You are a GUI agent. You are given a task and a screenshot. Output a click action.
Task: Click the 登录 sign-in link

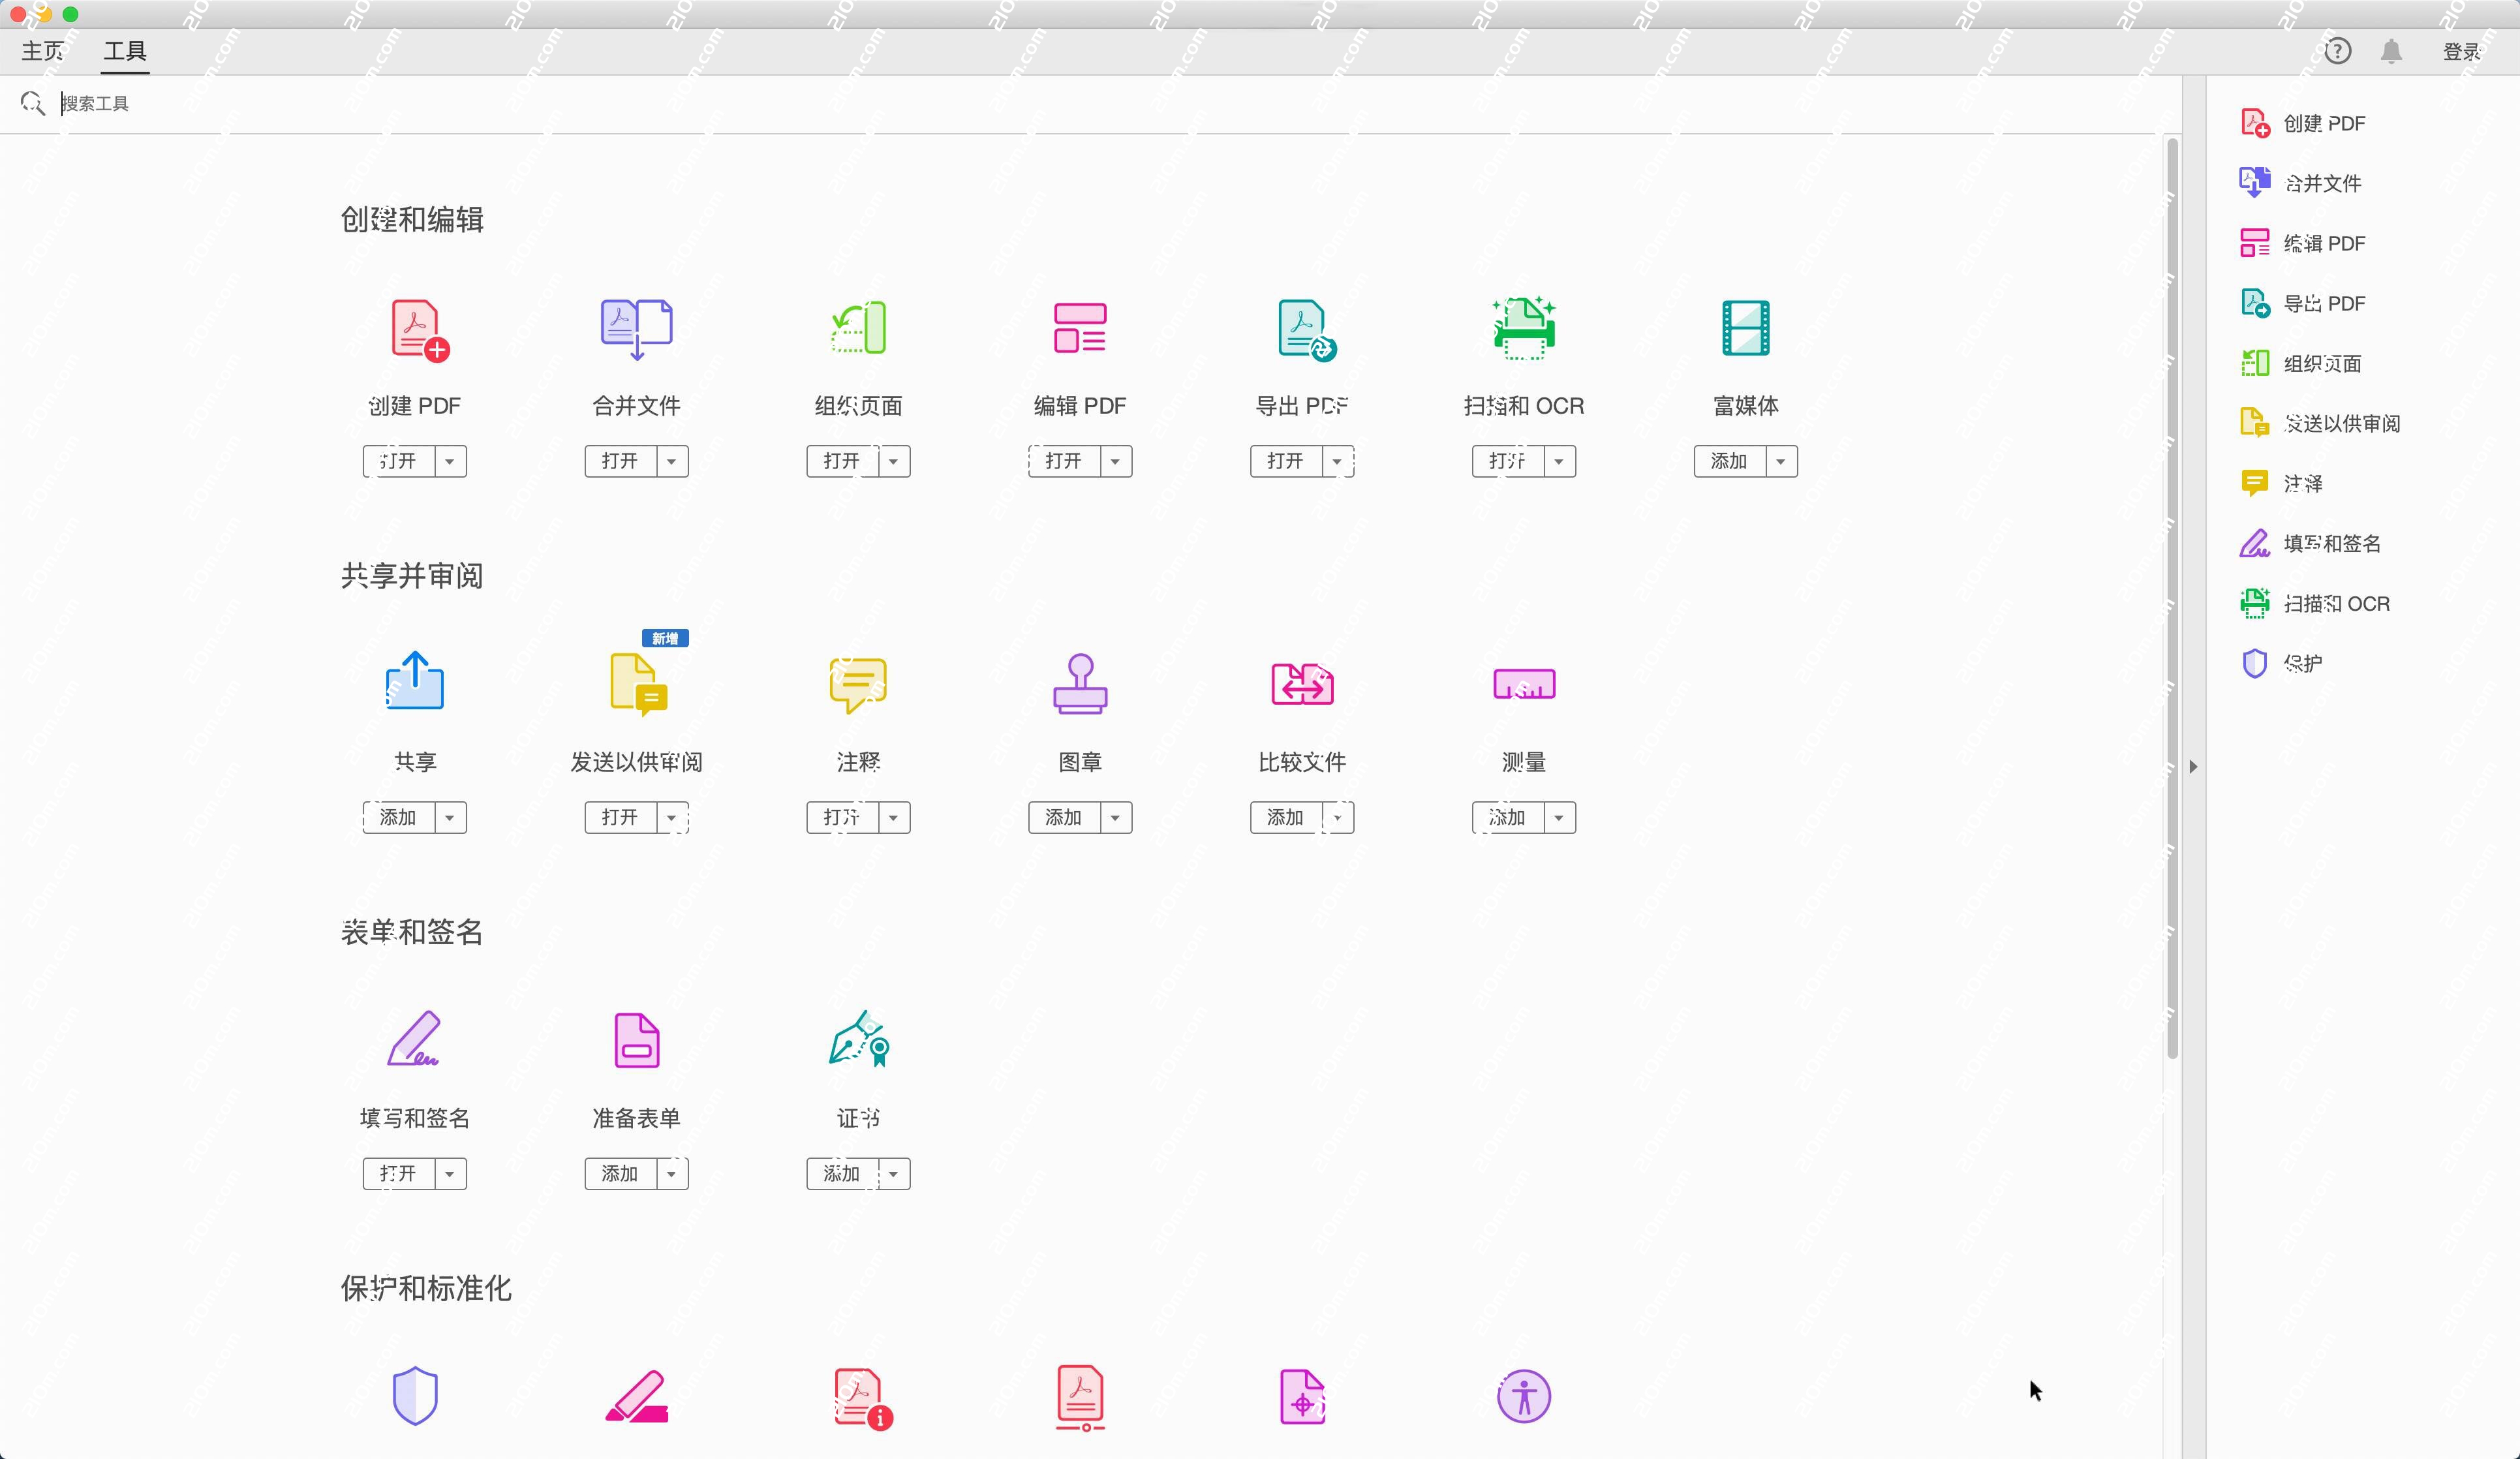2461,51
